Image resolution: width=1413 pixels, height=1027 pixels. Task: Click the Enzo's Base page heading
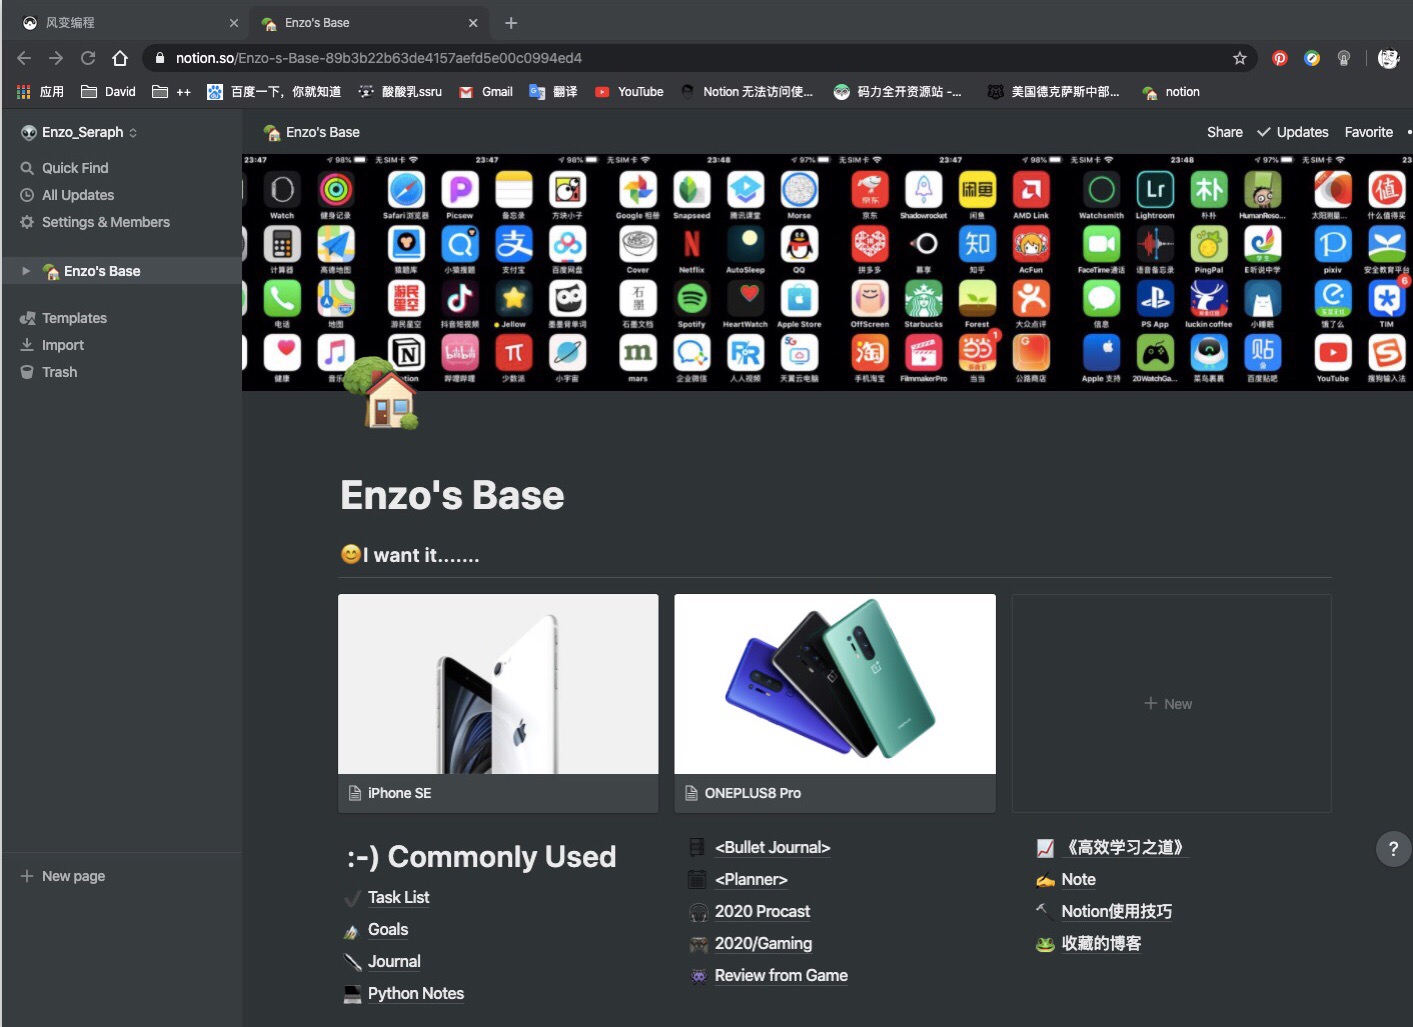tap(452, 496)
